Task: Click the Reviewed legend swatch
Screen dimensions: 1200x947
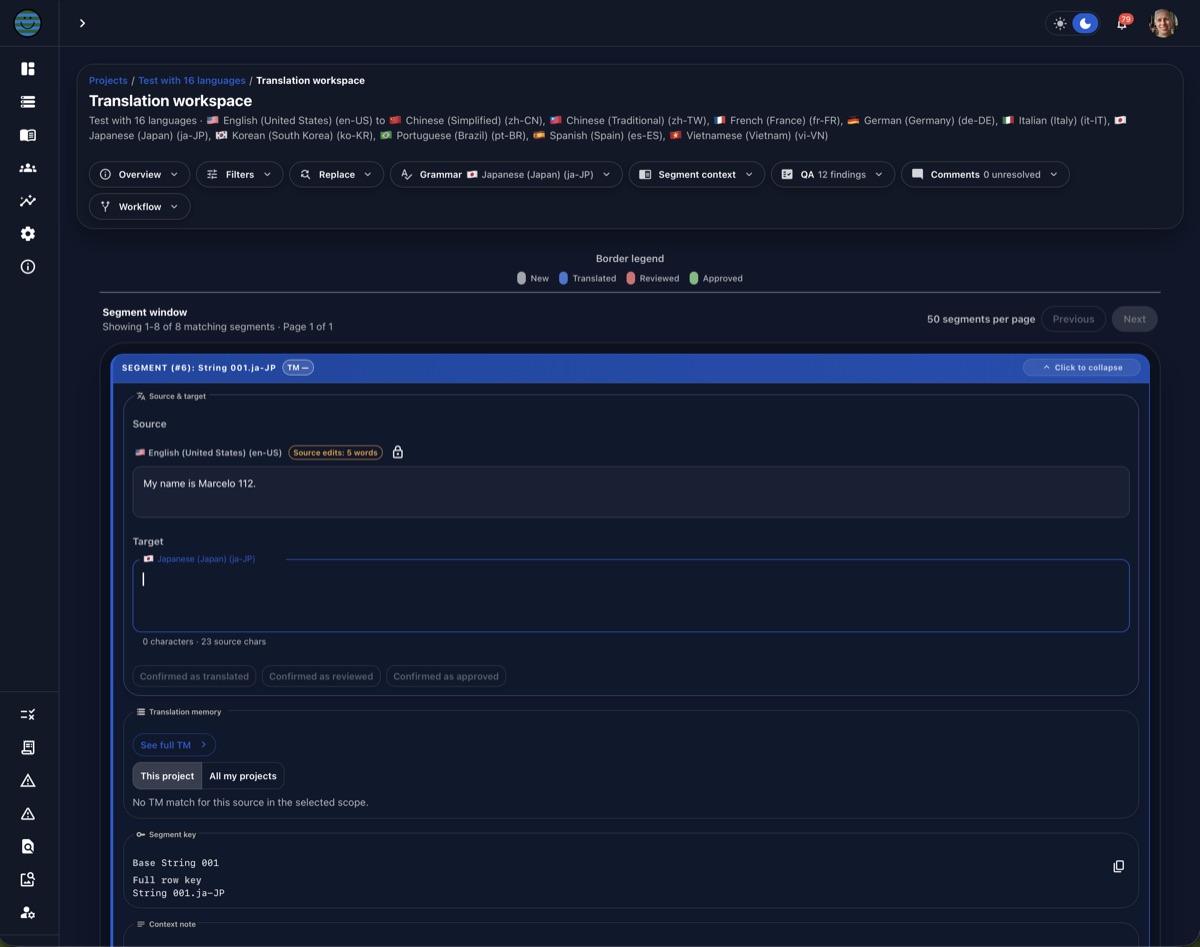Action: (631, 278)
